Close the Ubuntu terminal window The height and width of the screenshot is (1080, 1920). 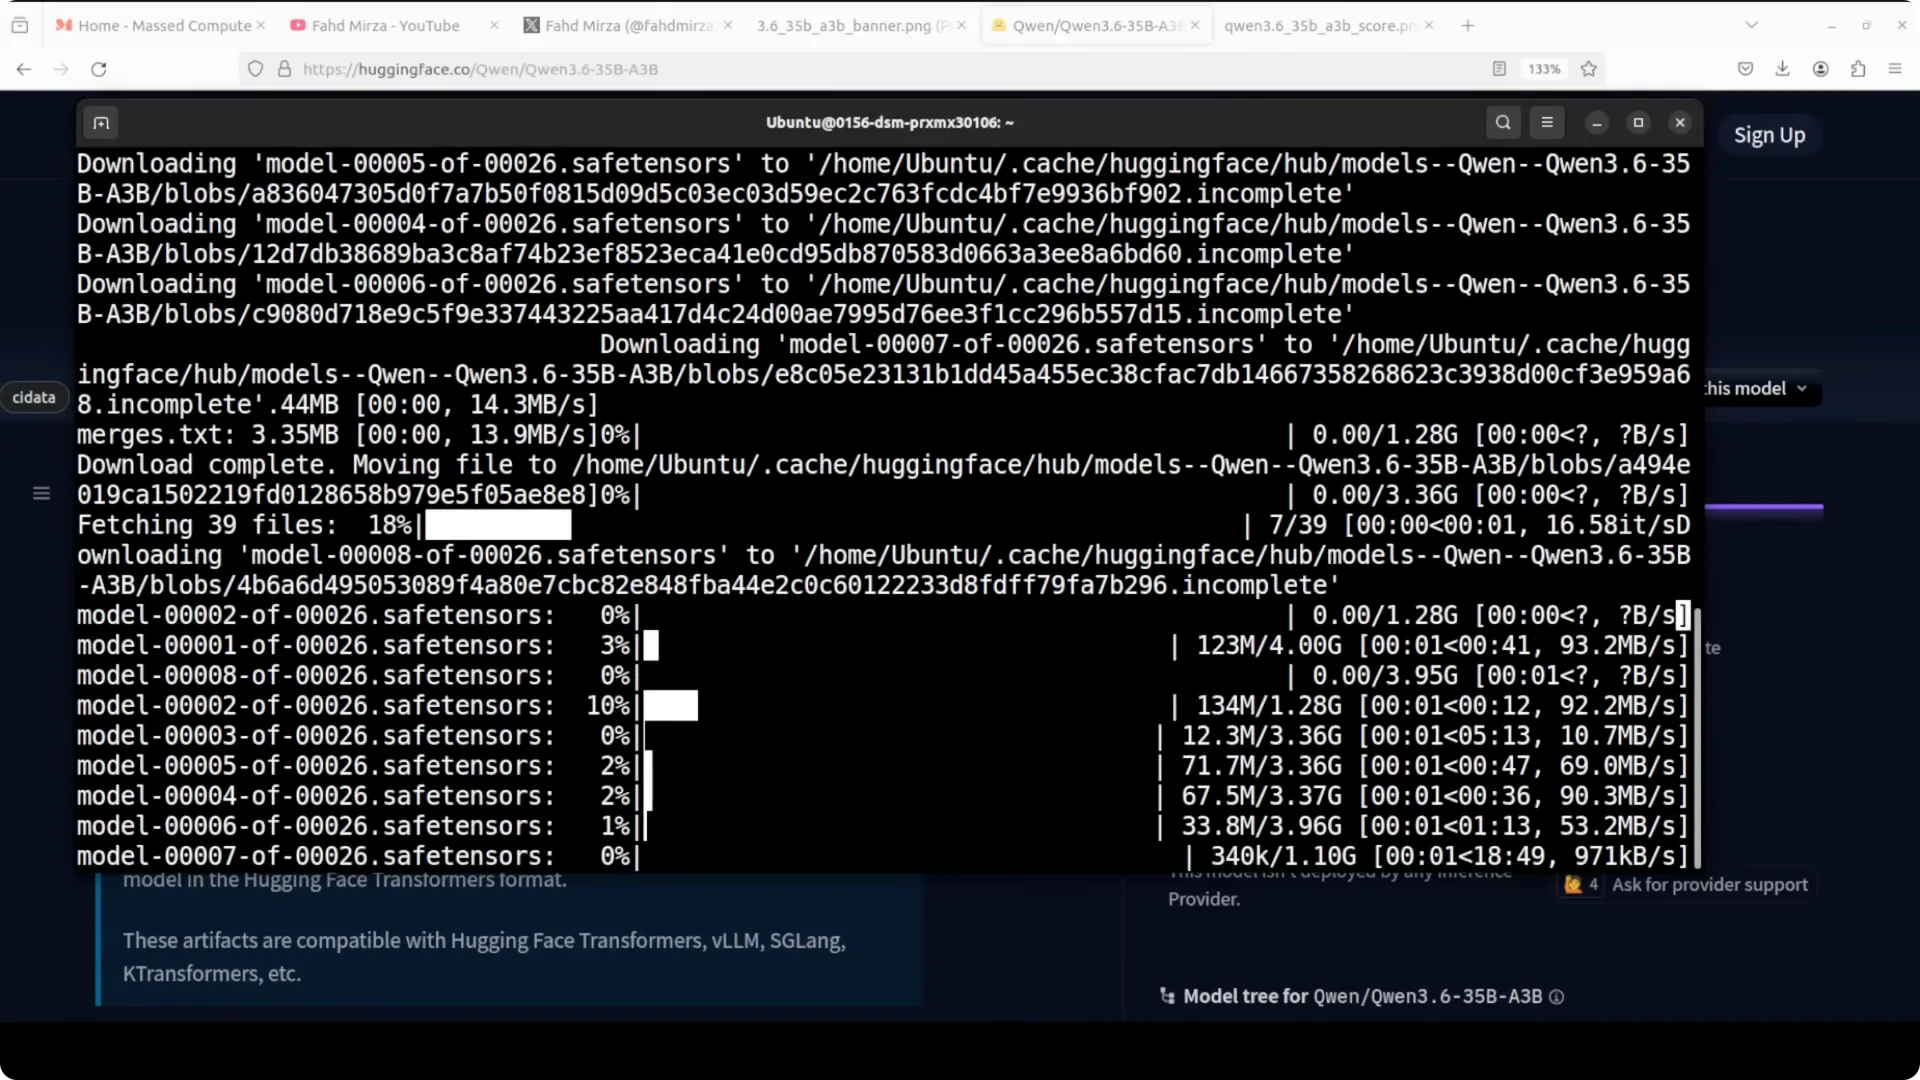coord(1680,122)
